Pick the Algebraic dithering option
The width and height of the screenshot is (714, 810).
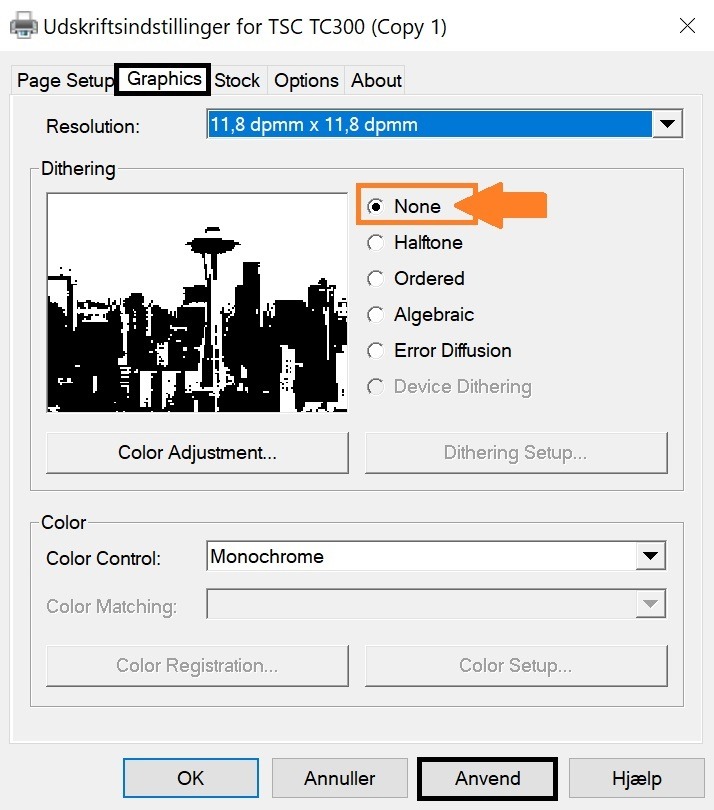click(x=421, y=315)
